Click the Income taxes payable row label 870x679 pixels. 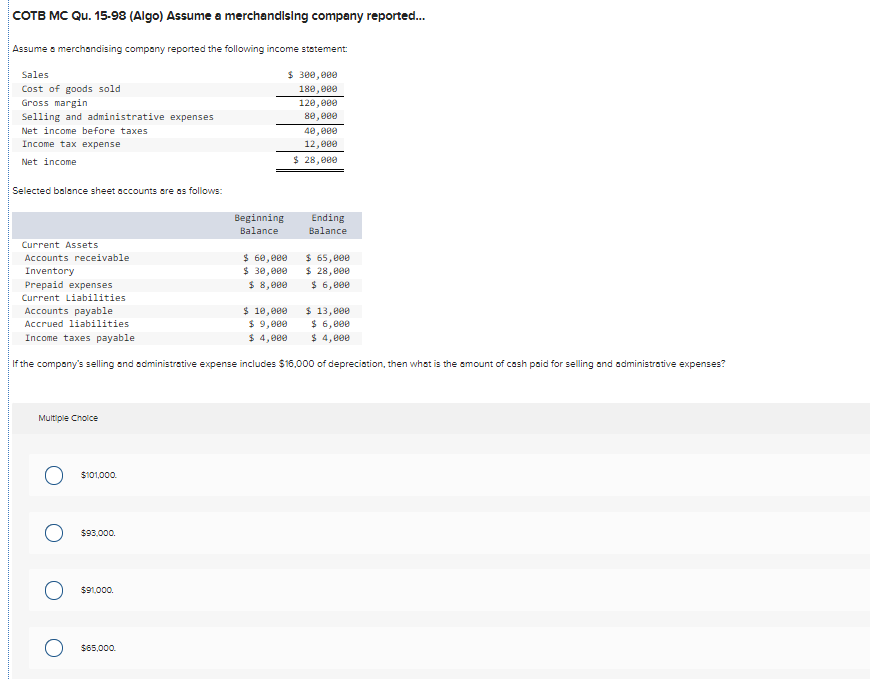(x=79, y=338)
